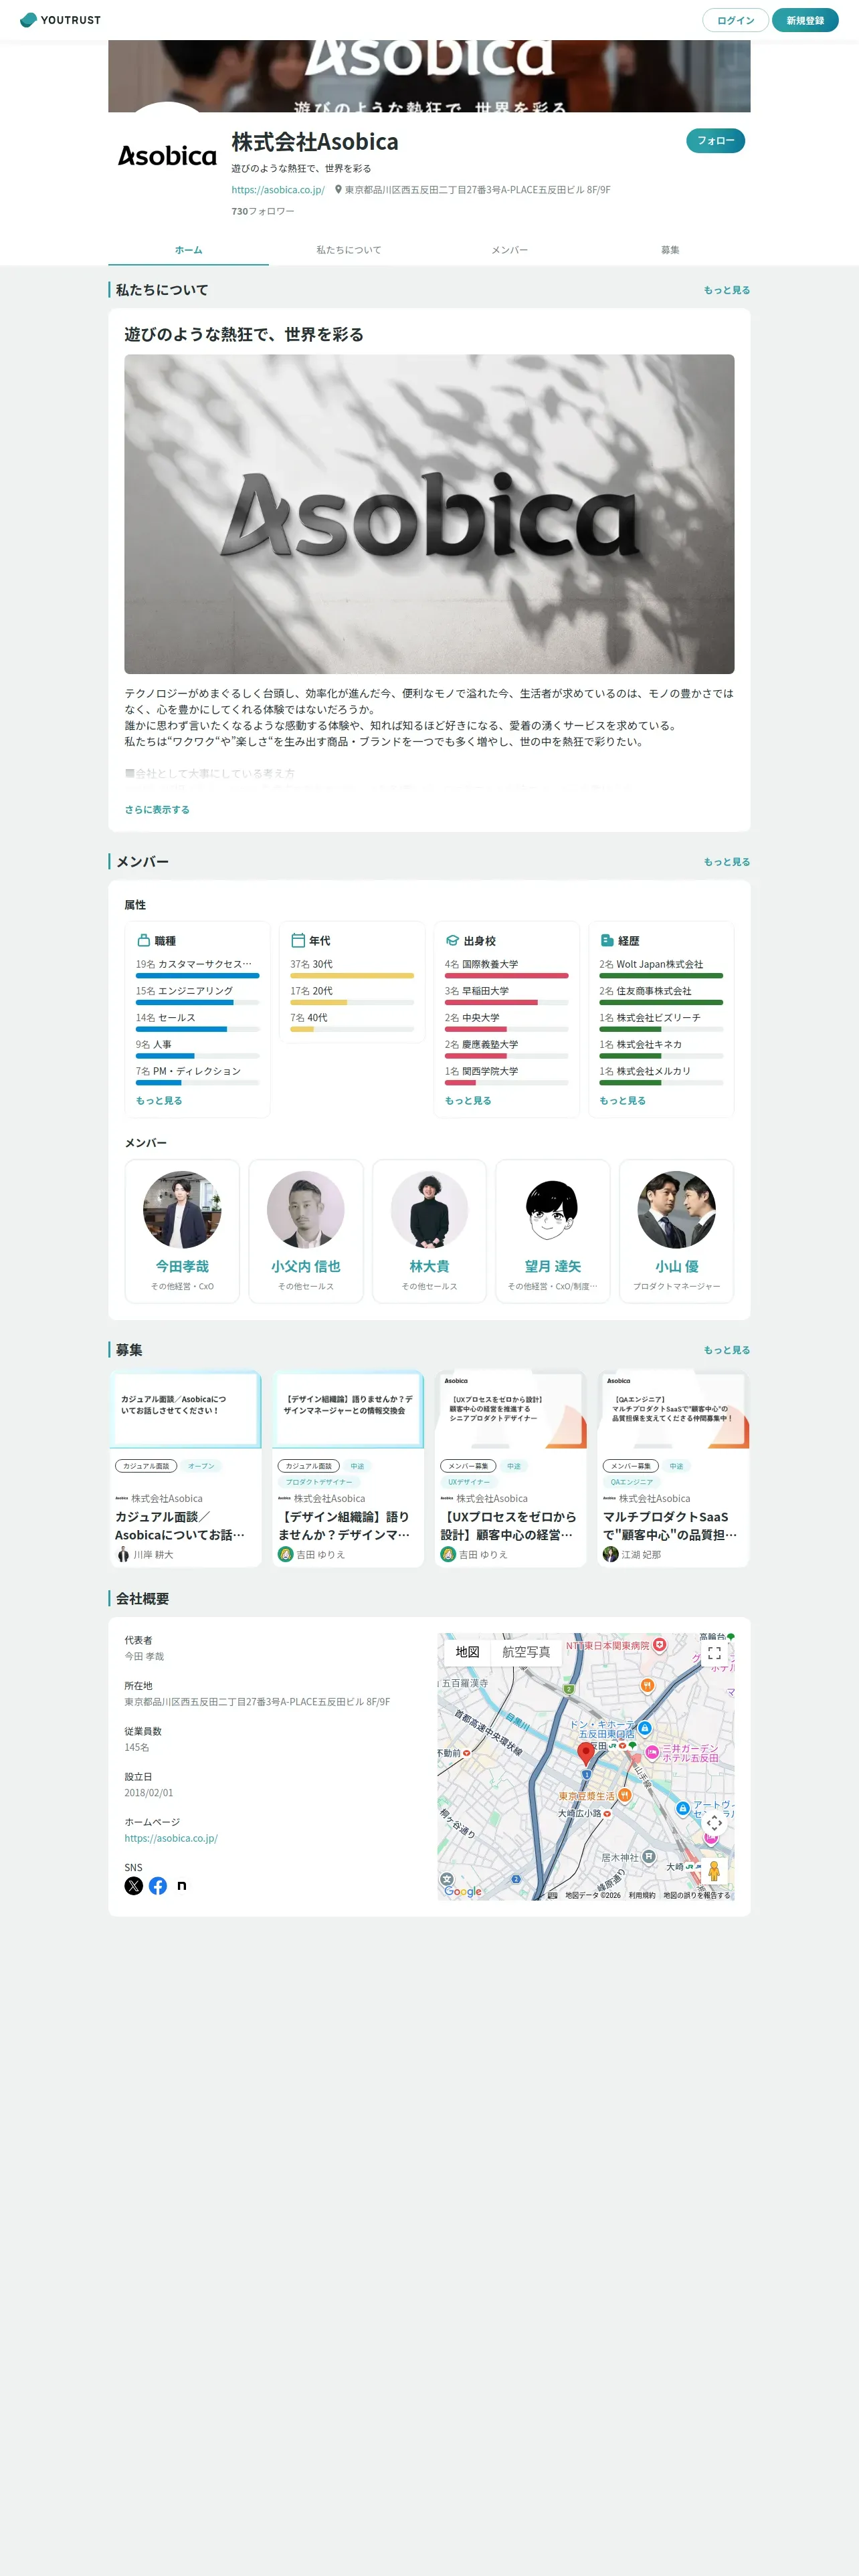Open 今田孝哉 member card
The width and height of the screenshot is (859, 2576).
(182, 1231)
